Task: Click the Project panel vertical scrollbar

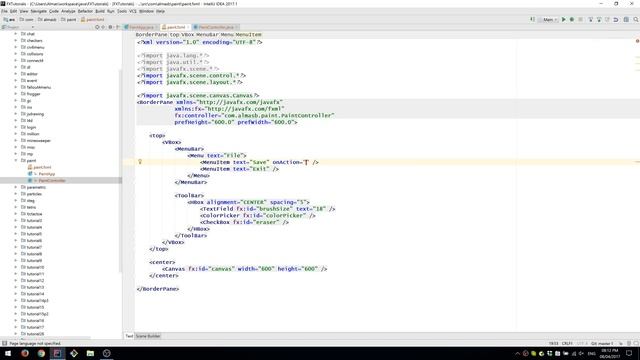Action: [120, 171]
